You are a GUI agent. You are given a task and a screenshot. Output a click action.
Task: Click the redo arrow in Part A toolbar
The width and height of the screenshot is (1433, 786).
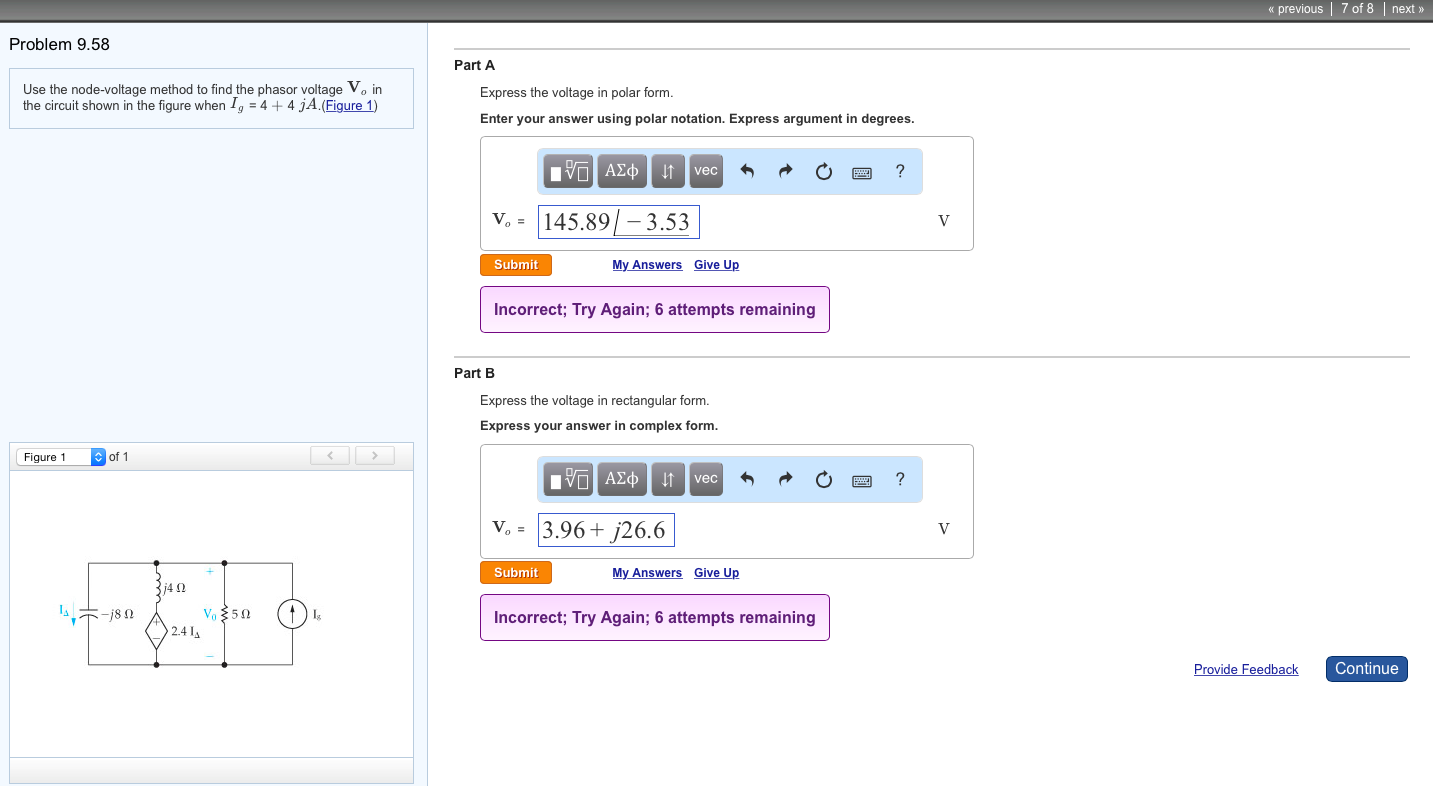point(784,171)
